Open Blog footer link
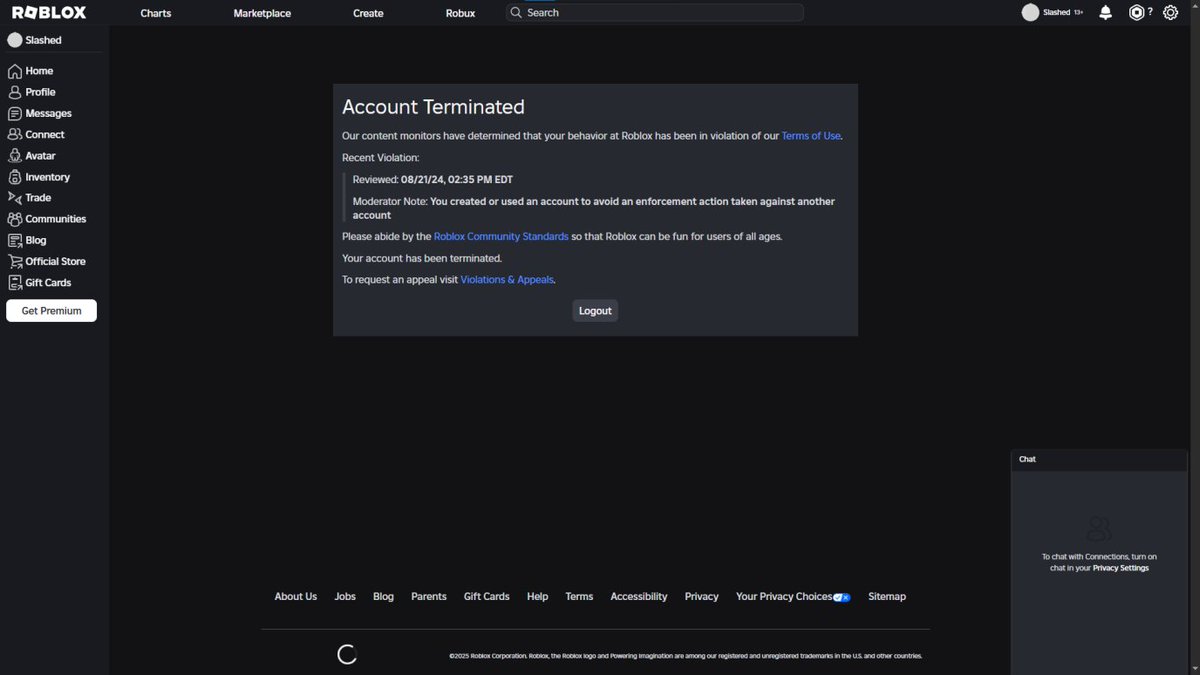This screenshot has height=675, width=1200. pyautogui.click(x=383, y=597)
